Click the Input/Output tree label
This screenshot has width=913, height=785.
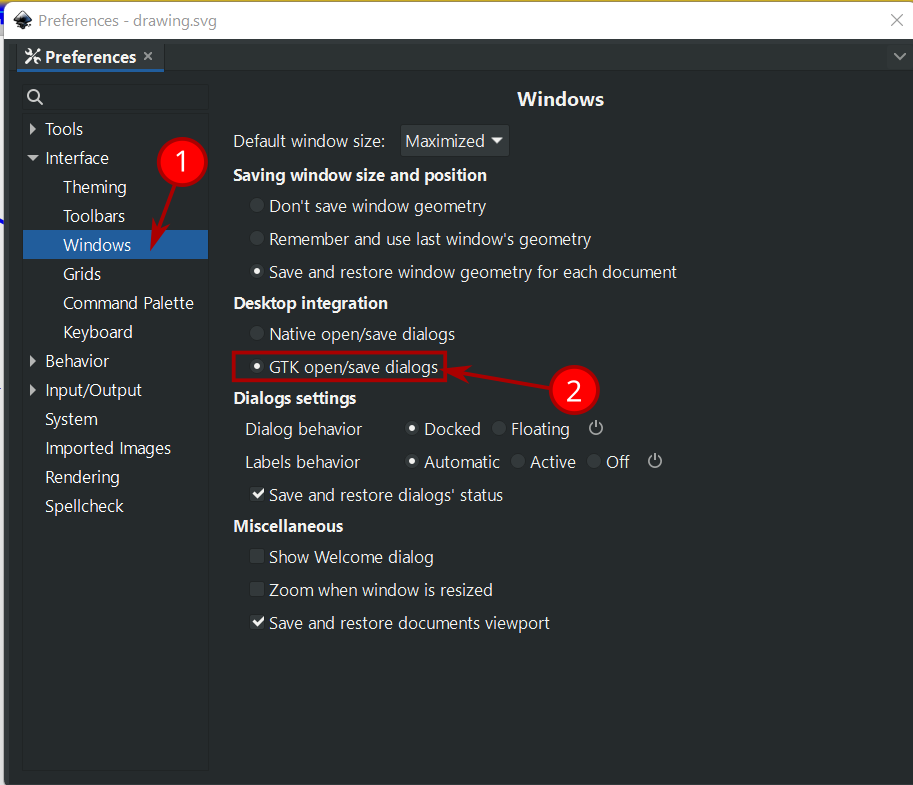pyautogui.click(x=93, y=390)
